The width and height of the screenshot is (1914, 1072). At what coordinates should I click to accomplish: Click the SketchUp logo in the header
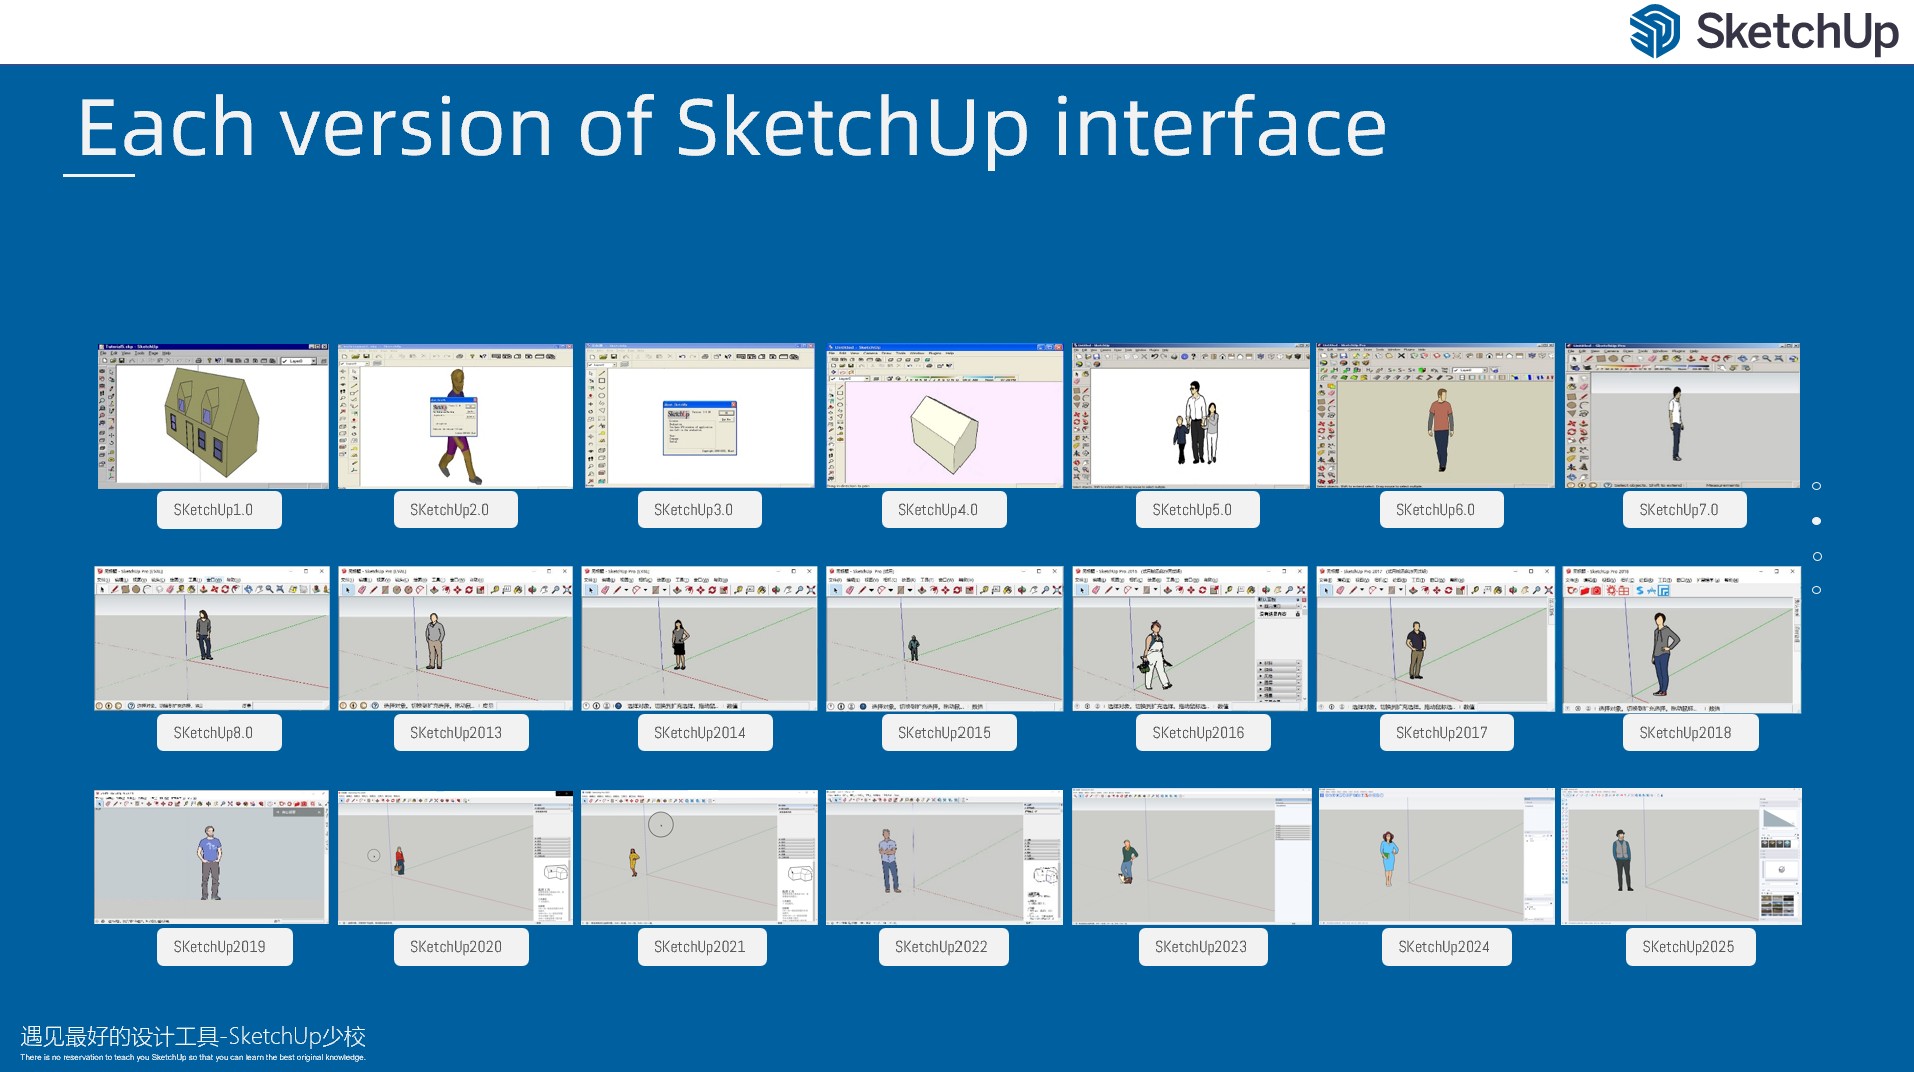[1763, 31]
